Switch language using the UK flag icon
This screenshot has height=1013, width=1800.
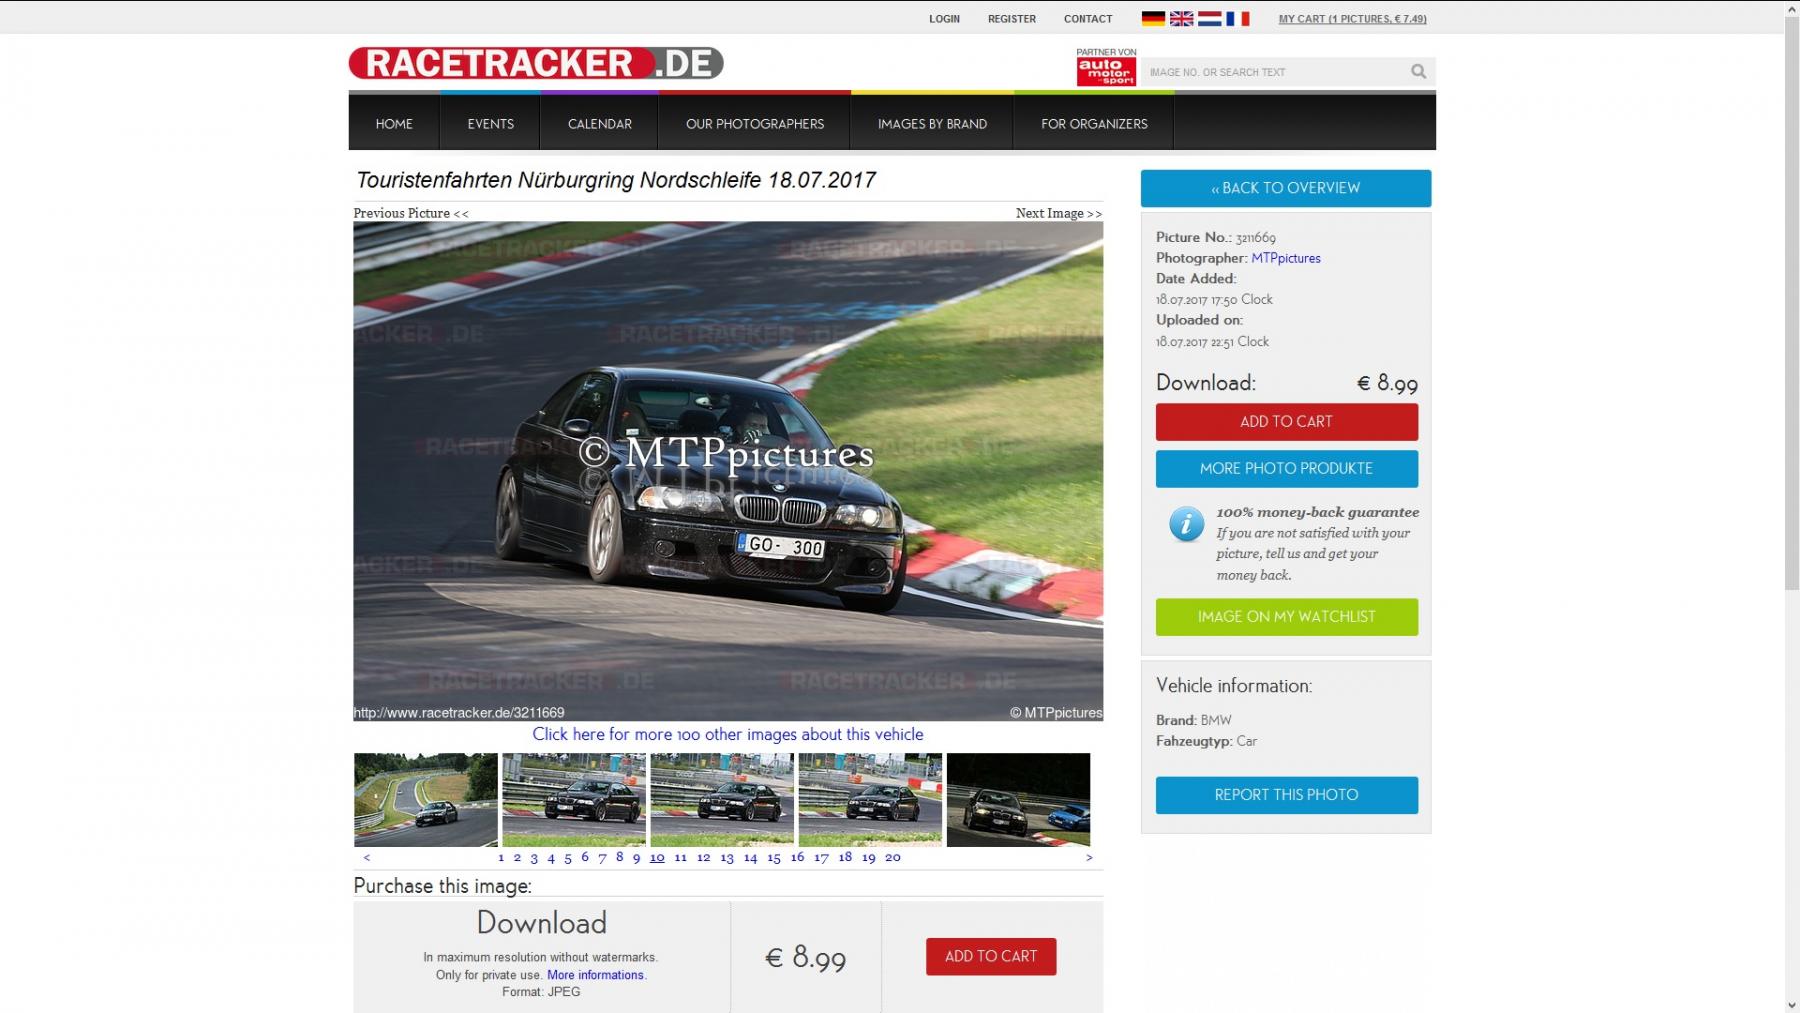coord(1181,18)
